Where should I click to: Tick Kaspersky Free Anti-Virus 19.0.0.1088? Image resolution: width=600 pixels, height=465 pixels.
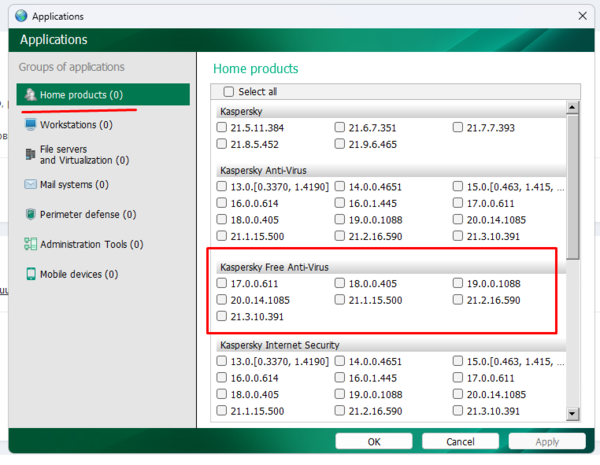tap(458, 283)
